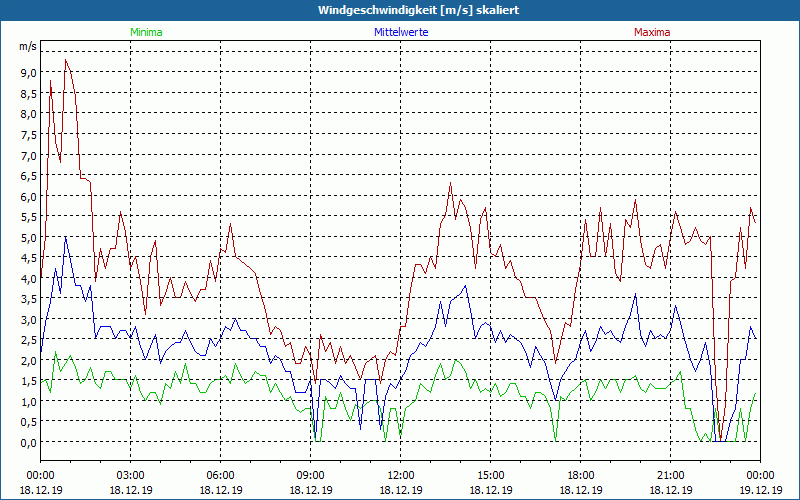
Task: Click the Windgeschwindigkeit chart title bar
Action: point(400,10)
